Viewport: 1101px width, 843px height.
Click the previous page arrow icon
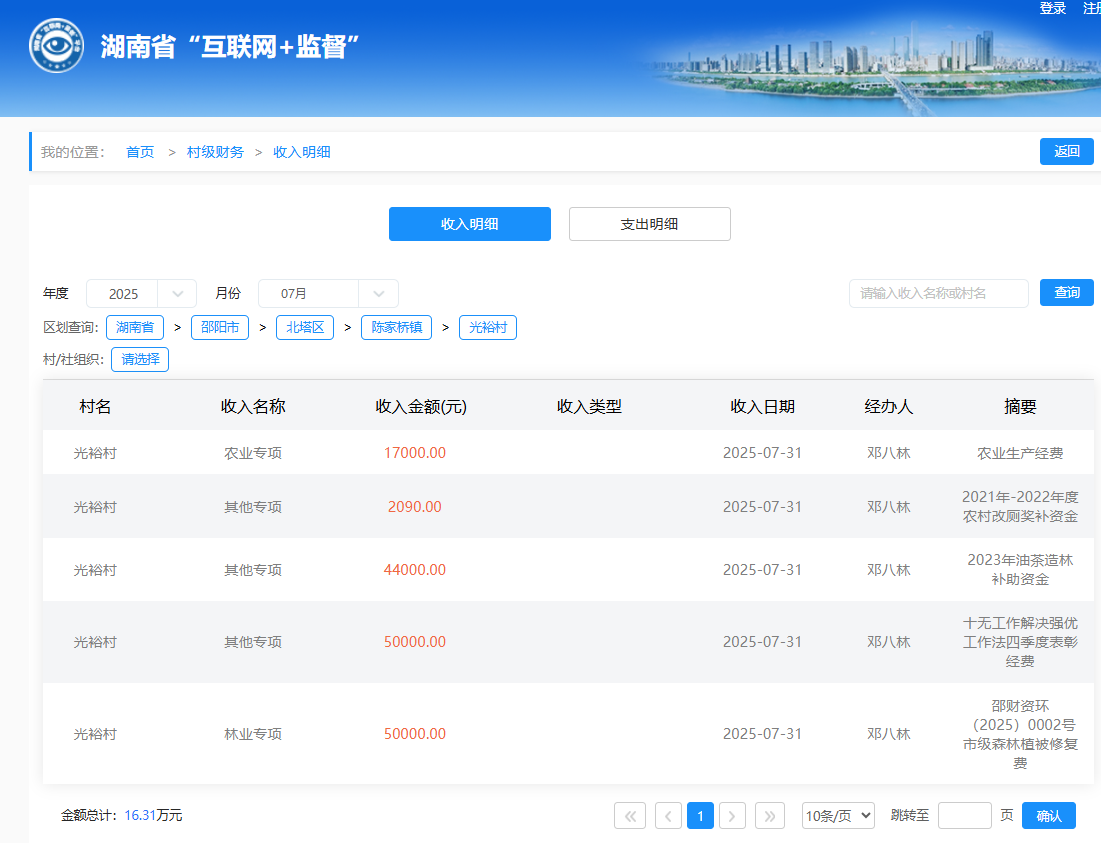(668, 816)
